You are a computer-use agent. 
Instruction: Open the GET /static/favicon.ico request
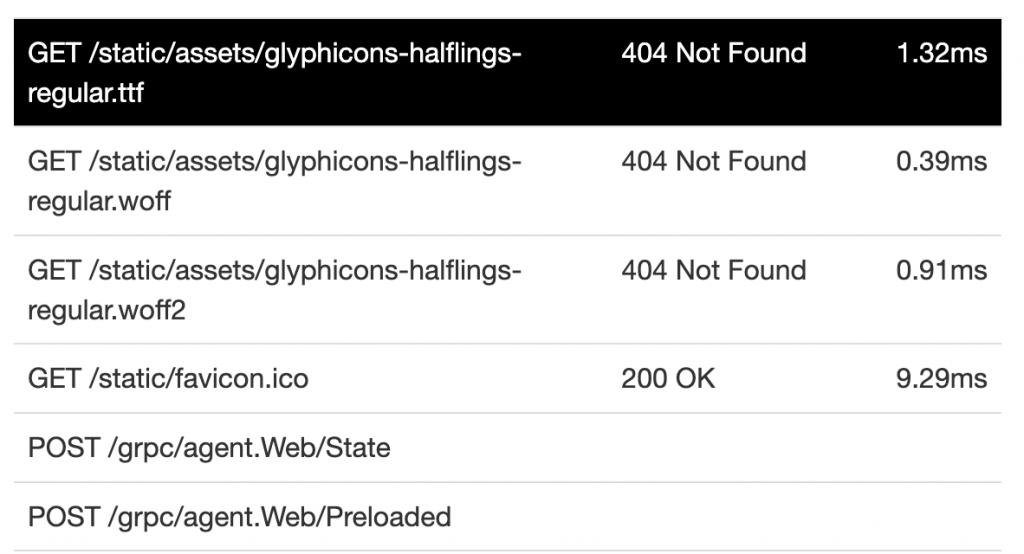click(x=507, y=378)
